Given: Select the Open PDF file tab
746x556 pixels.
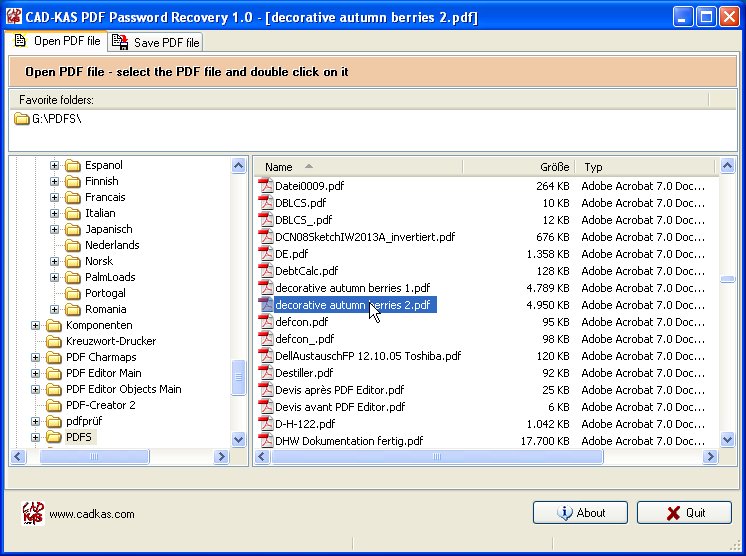Looking at the screenshot, I should coord(57,41).
